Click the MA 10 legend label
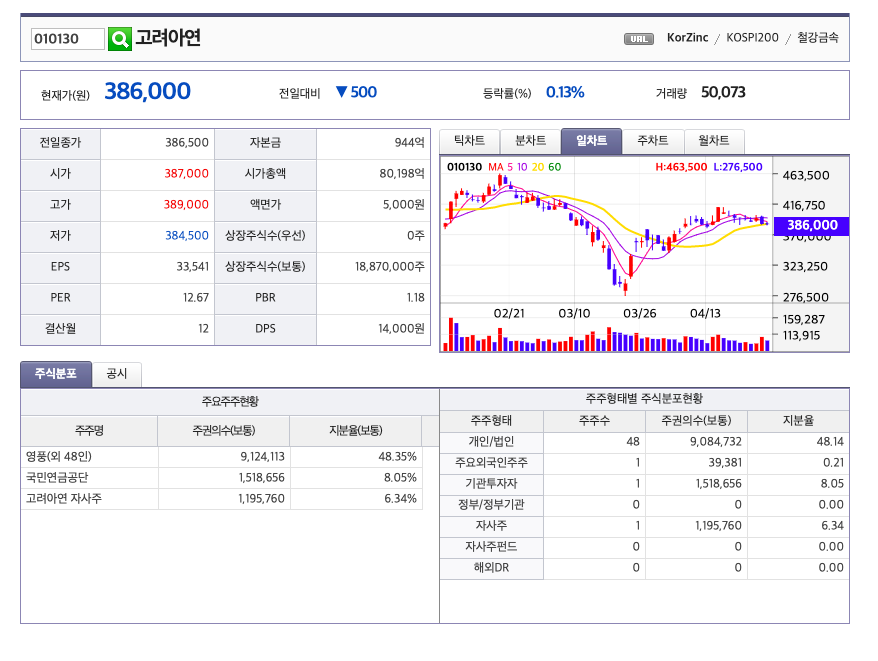 click(x=522, y=167)
